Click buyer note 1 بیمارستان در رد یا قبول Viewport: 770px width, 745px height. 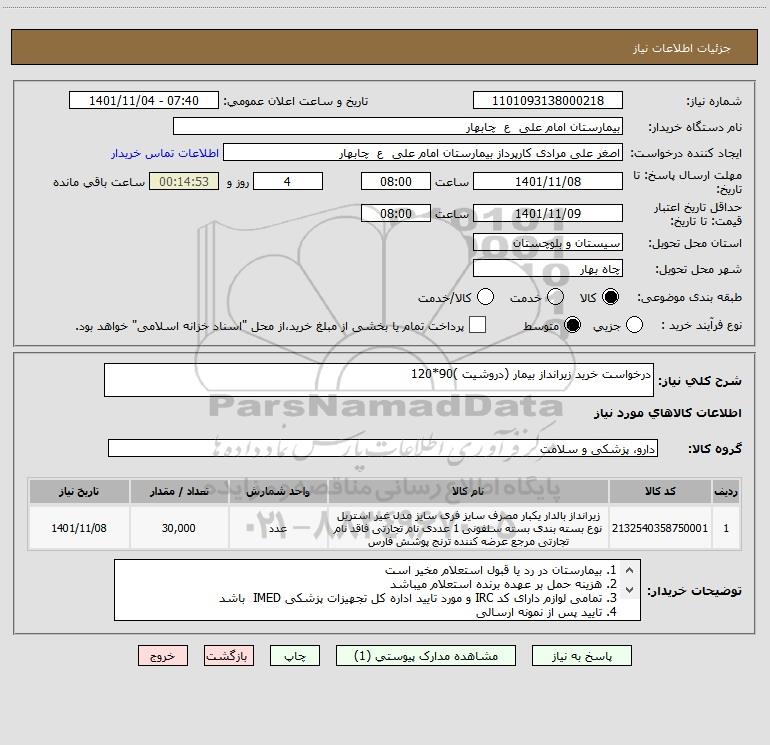(500, 570)
